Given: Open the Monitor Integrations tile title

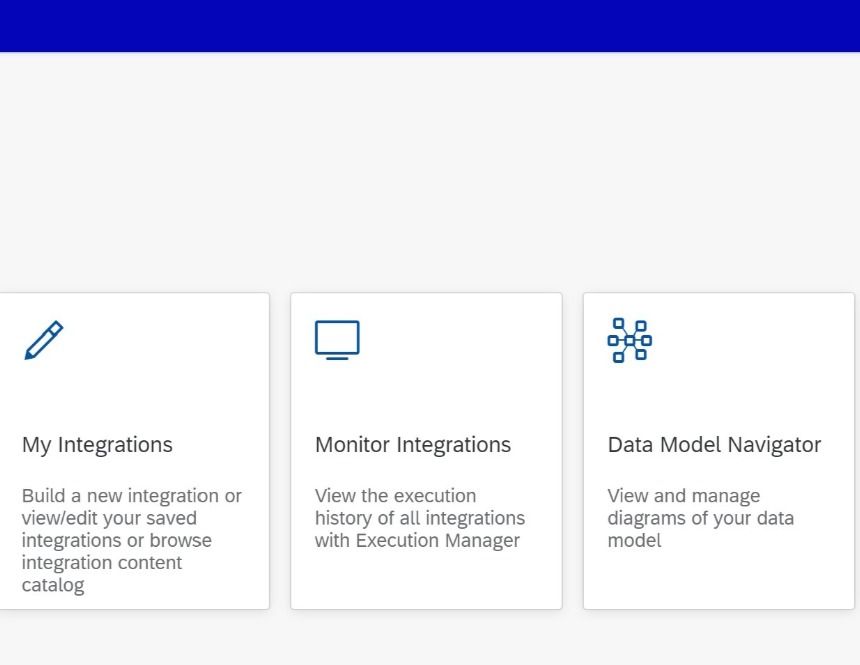Looking at the screenshot, I should tap(412, 444).
